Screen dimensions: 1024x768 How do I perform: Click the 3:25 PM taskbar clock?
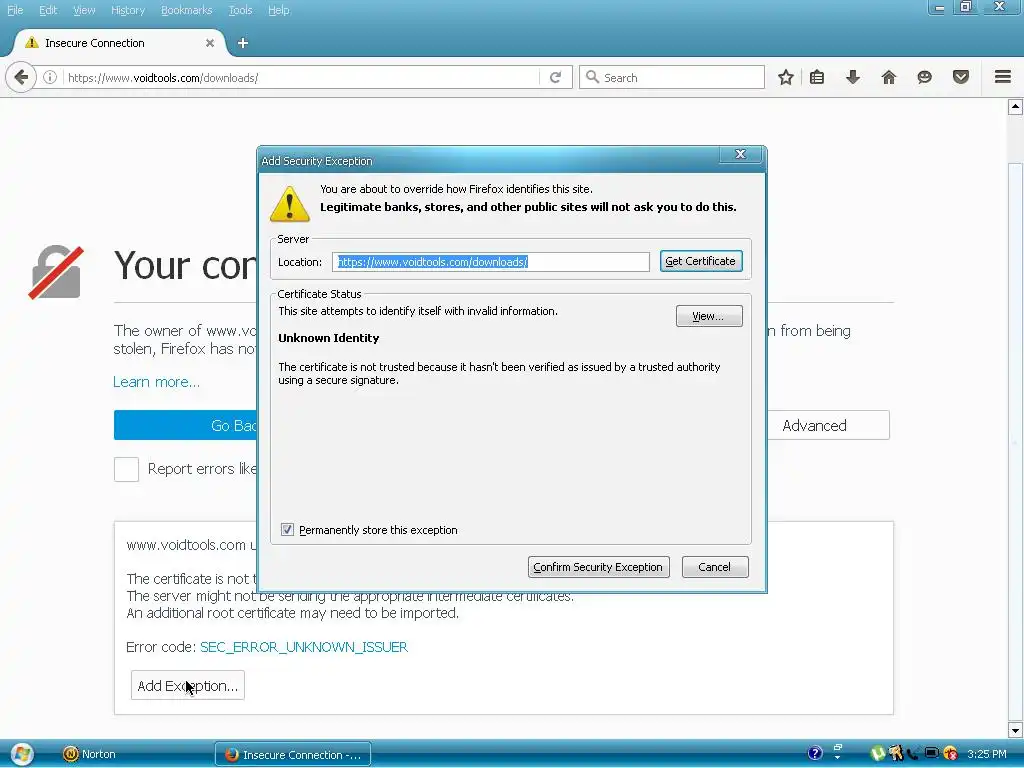[x=986, y=754]
